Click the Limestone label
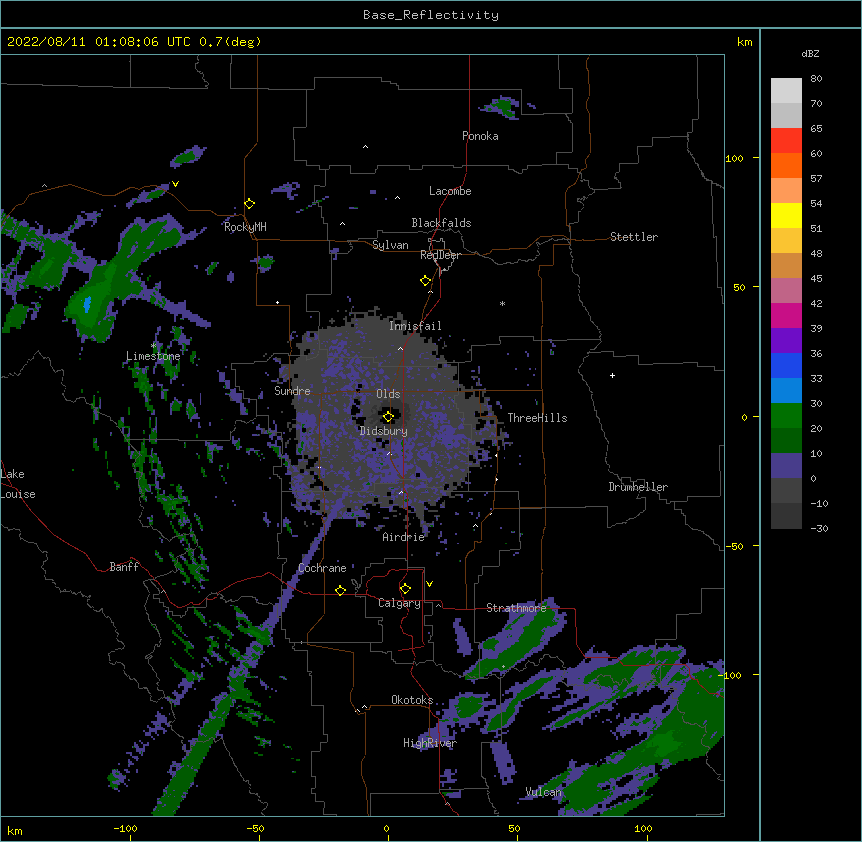Viewport: 862px width, 842px height. point(153,356)
